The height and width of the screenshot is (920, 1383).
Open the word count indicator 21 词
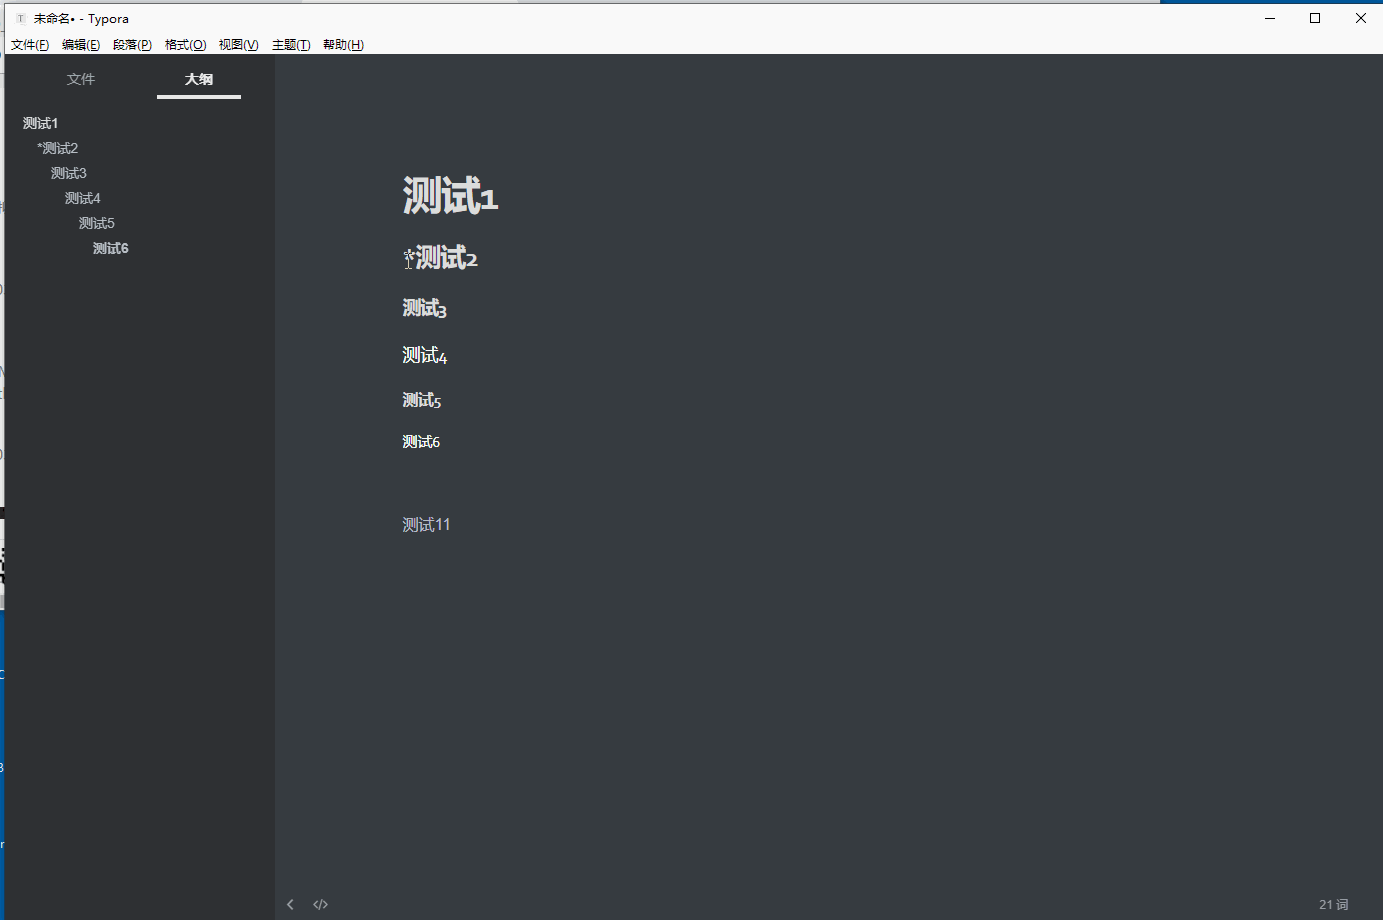[x=1334, y=904]
